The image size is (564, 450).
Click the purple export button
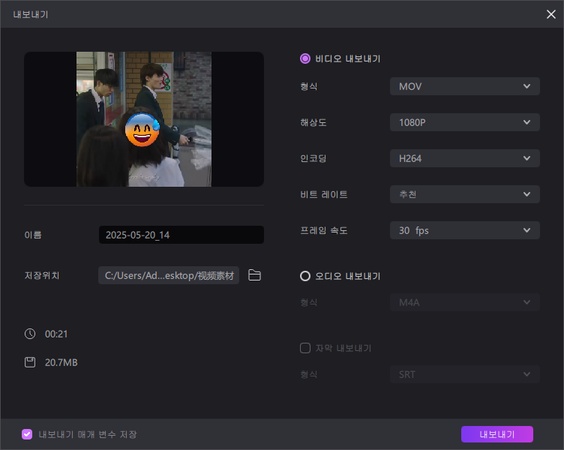[x=497, y=434]
